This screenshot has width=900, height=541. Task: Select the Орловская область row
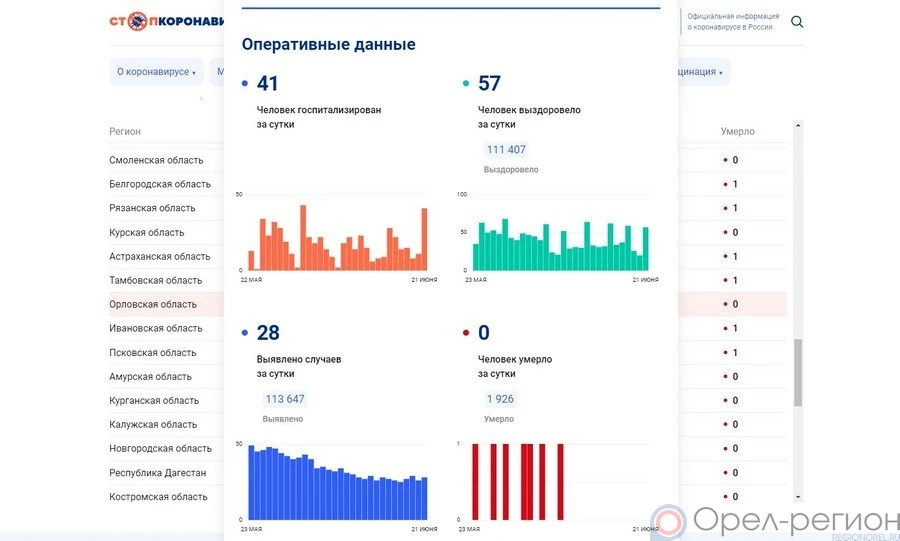pos(153,304)
